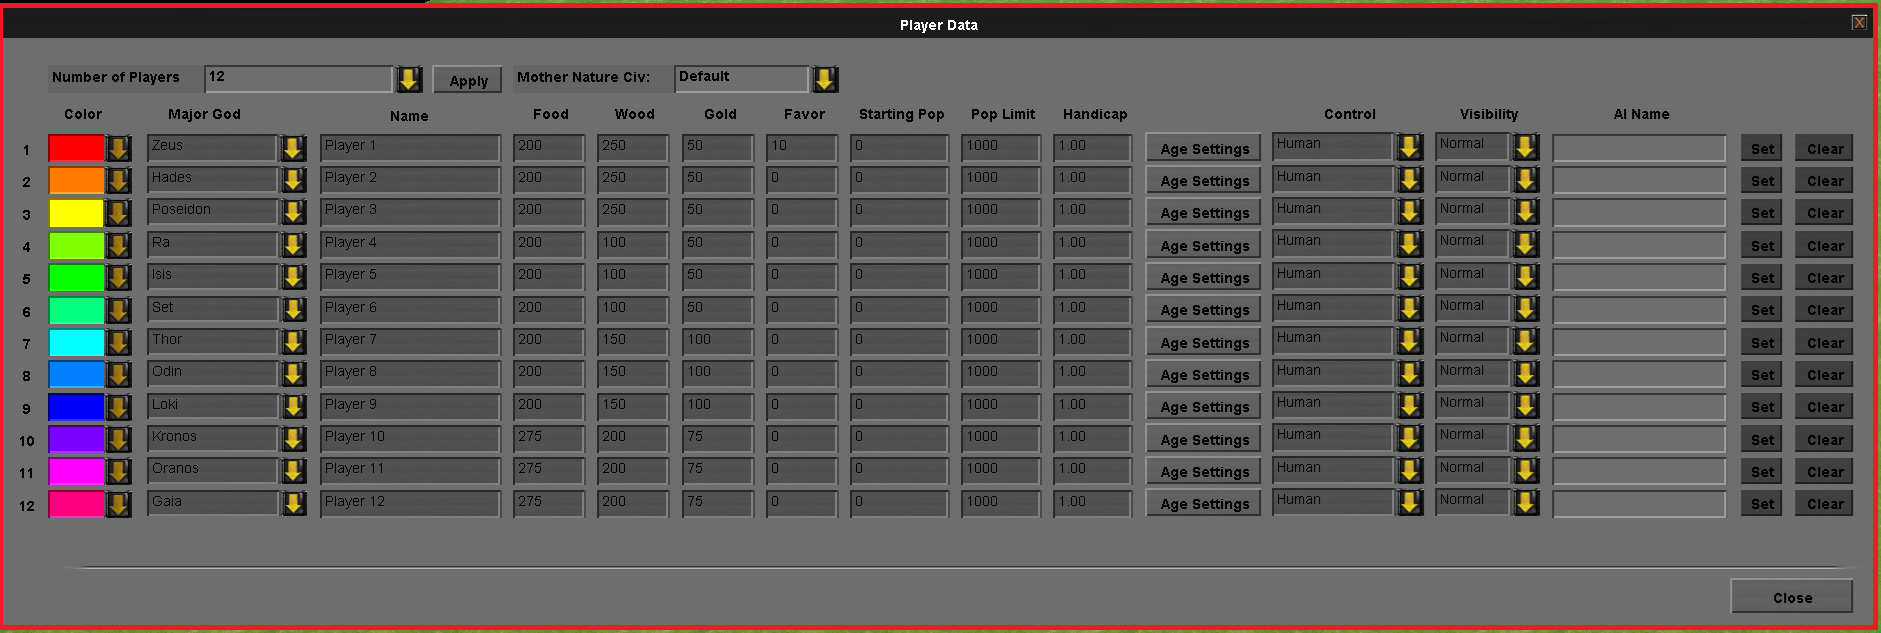Image resolution: width=1881 pixels, height=633 pixels.
Task: Open Visibility dropdown arrow for Player 6
Action: click(x=1525, y=309)
